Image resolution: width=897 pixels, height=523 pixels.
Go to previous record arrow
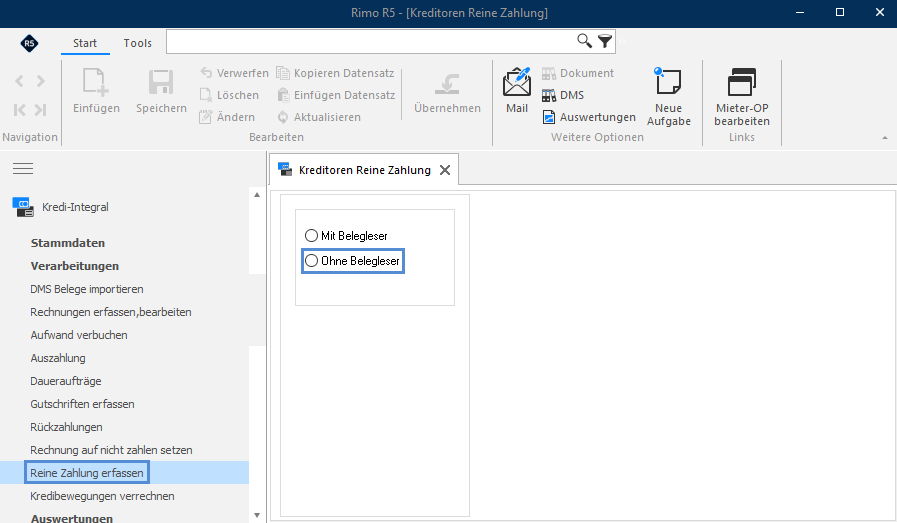(x=19, y=81)
